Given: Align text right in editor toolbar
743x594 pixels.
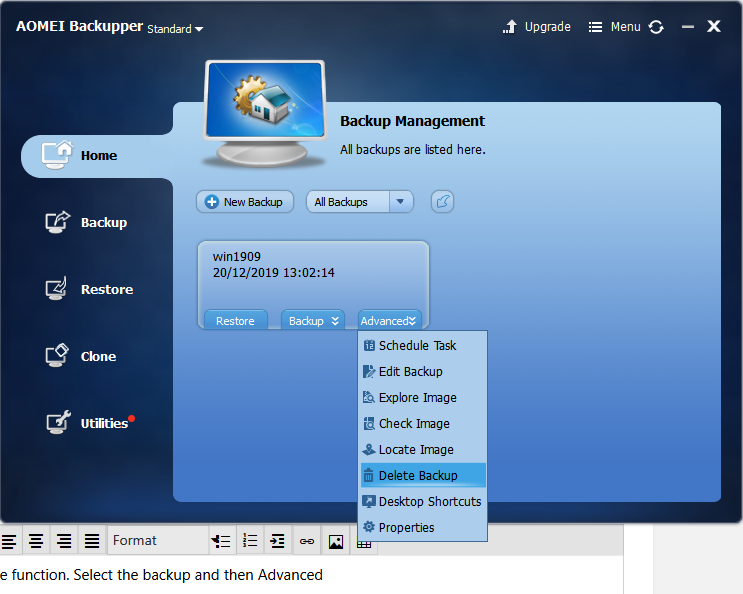Looking at the screenshot, I should click(x=64, y=540).
